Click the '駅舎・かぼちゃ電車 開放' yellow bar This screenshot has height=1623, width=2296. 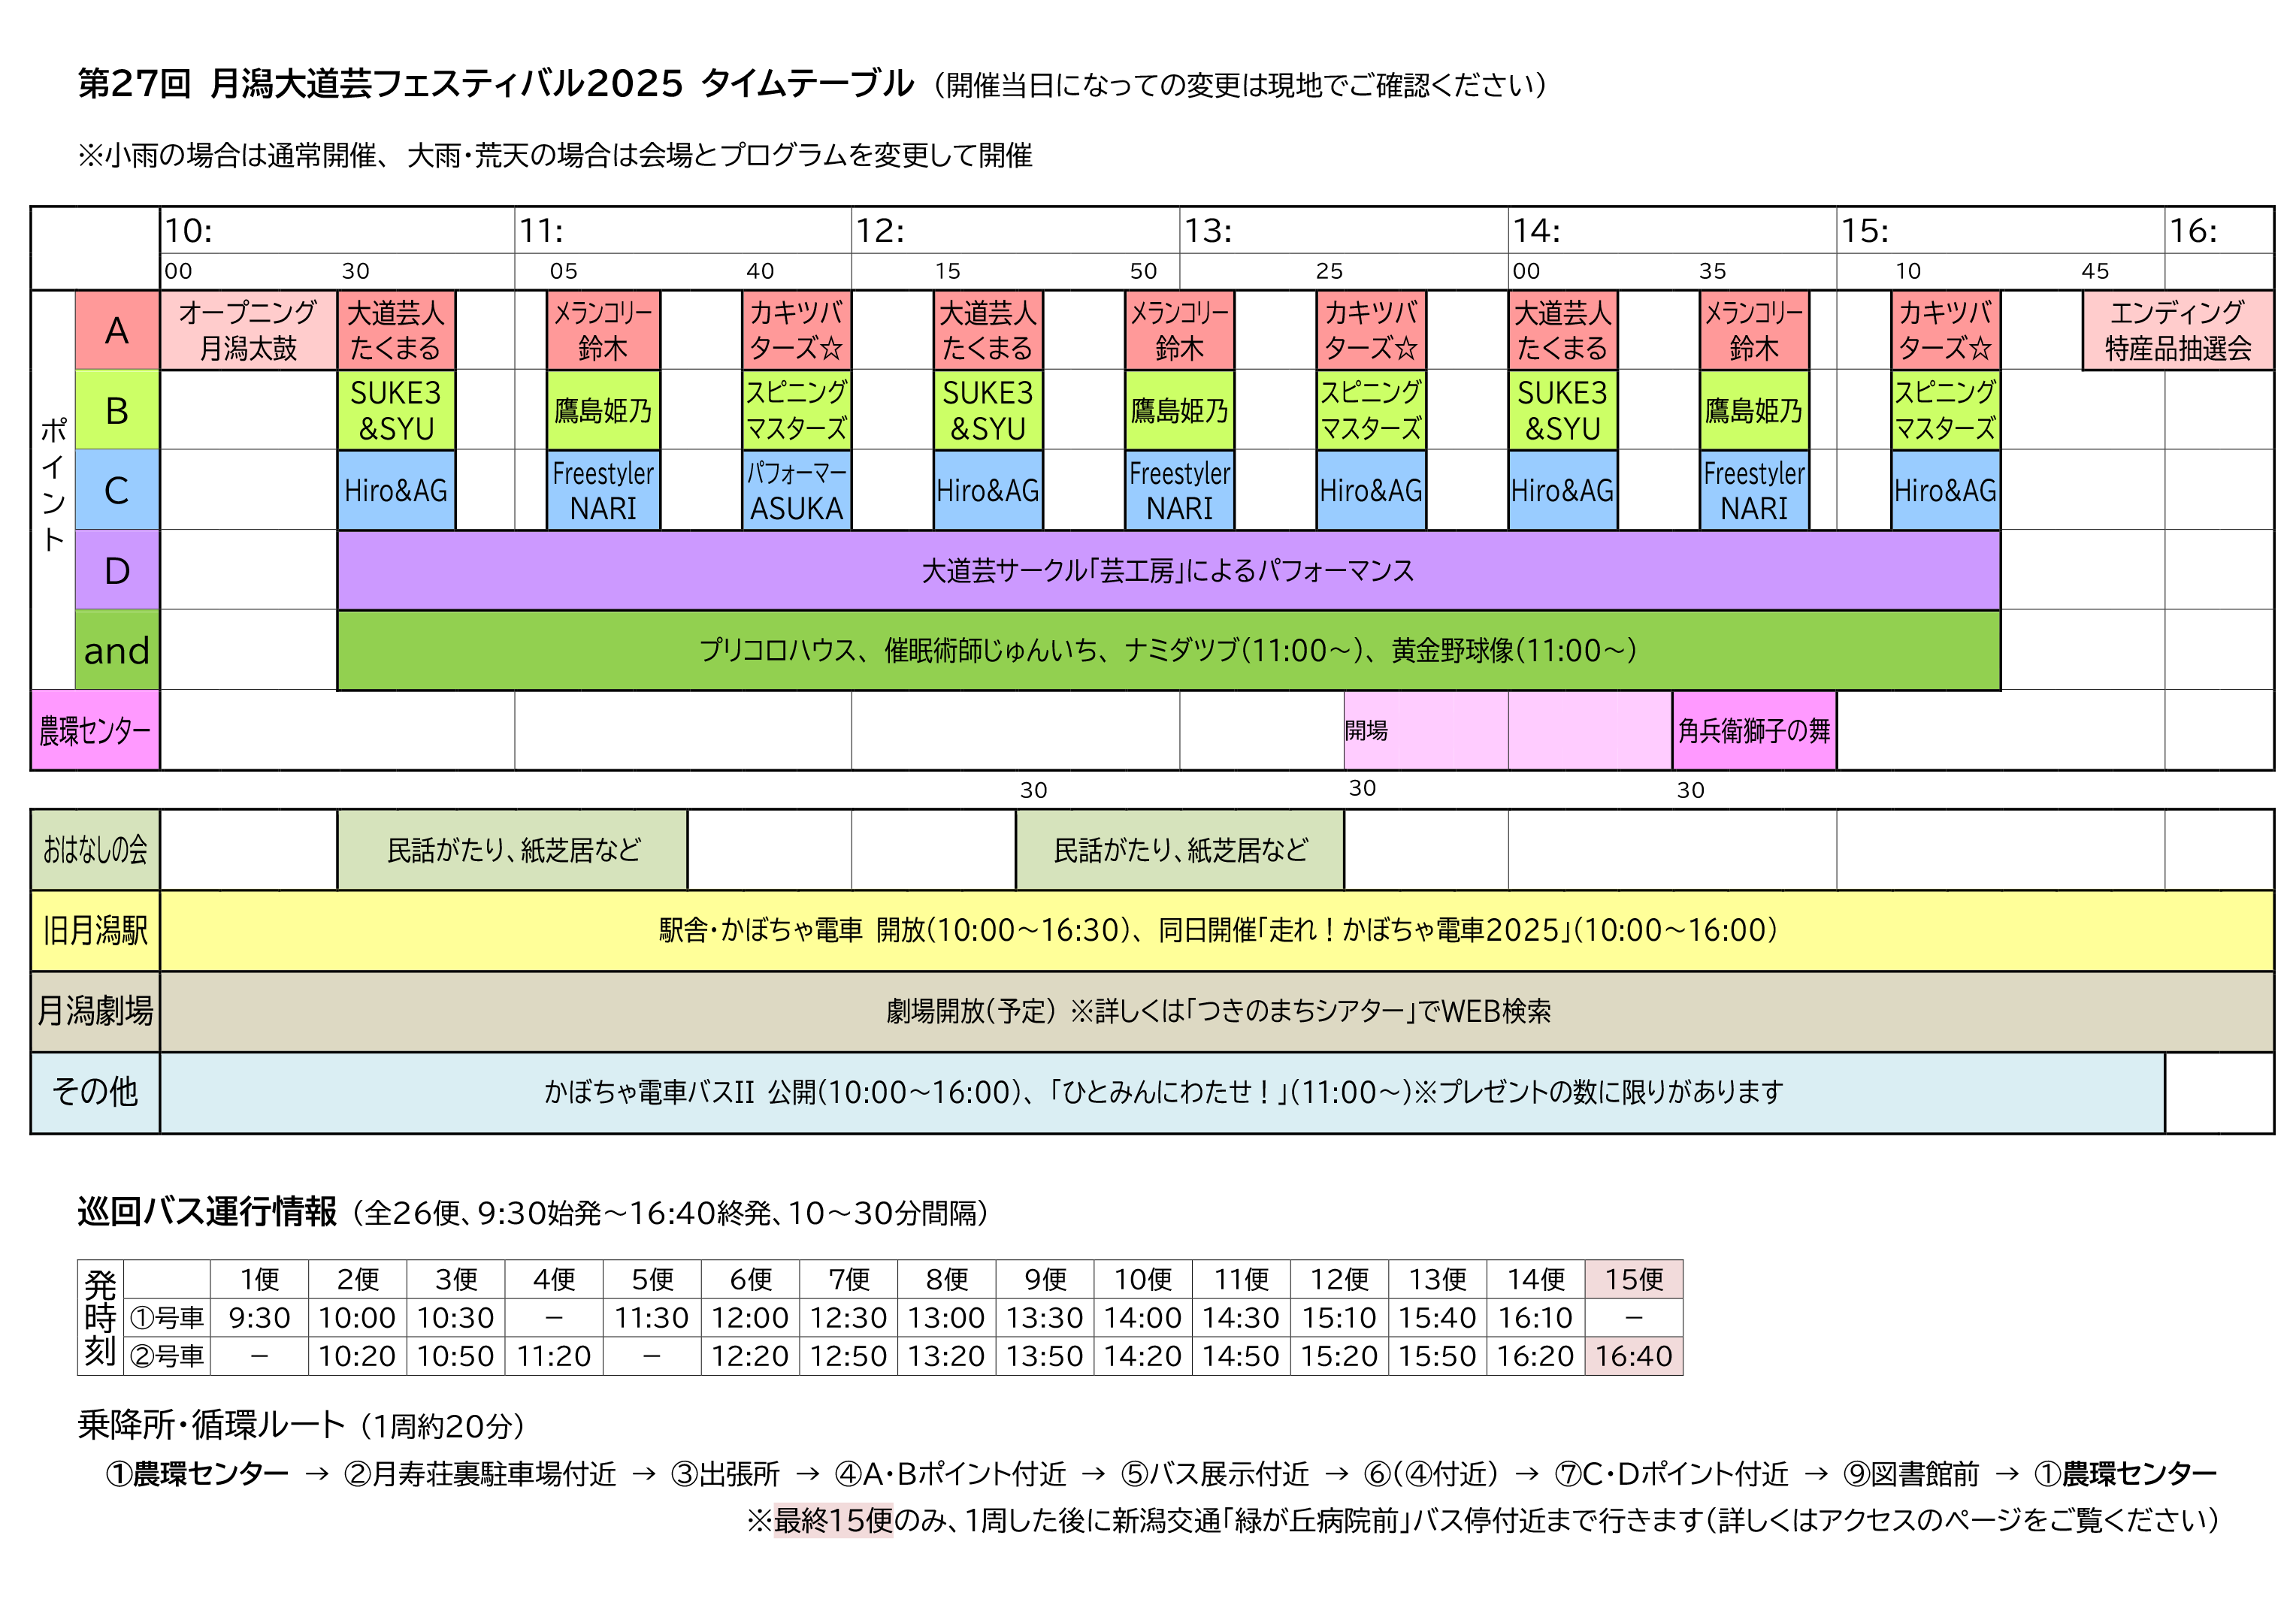point(1217,930)
